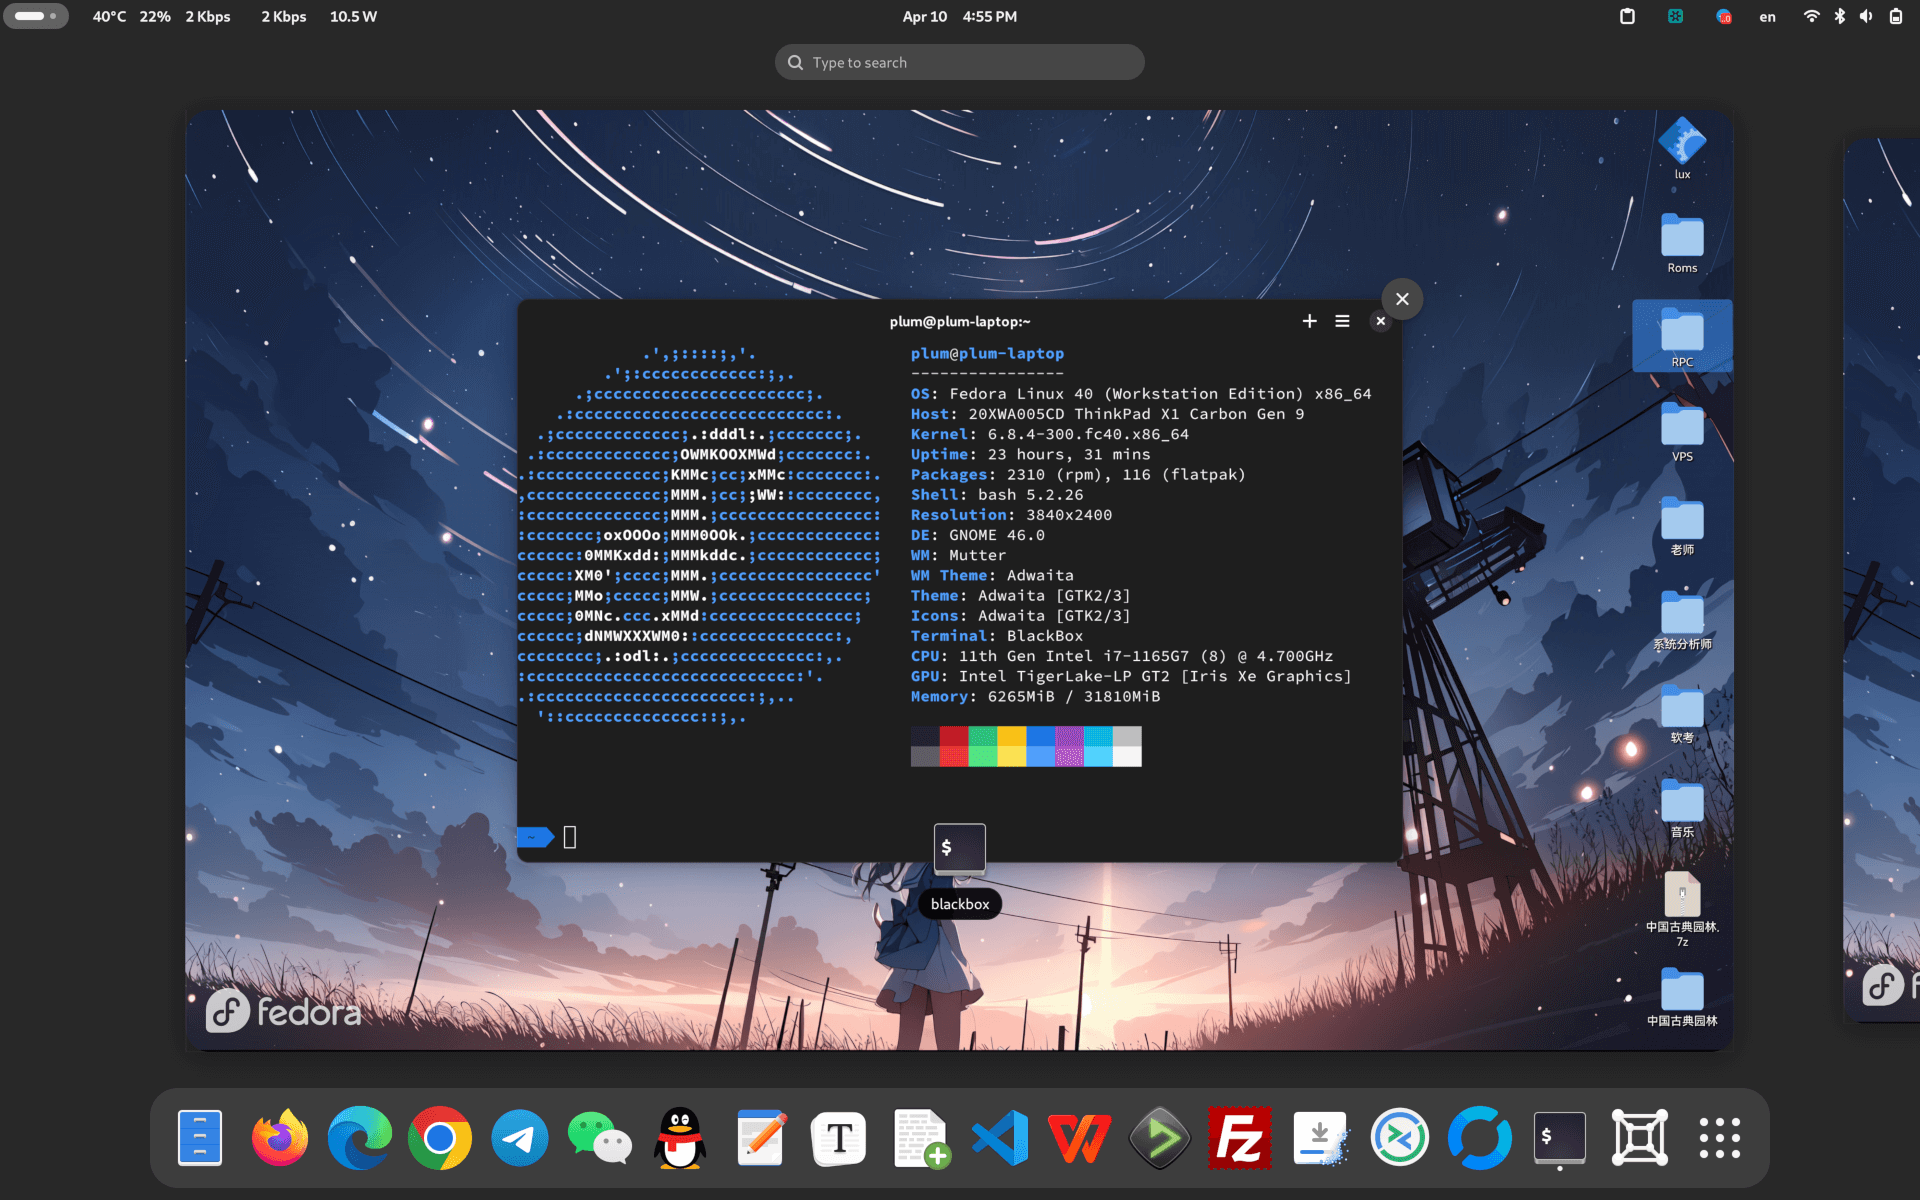Open Microsoft Edge from the dock

tap(359, 1137)
